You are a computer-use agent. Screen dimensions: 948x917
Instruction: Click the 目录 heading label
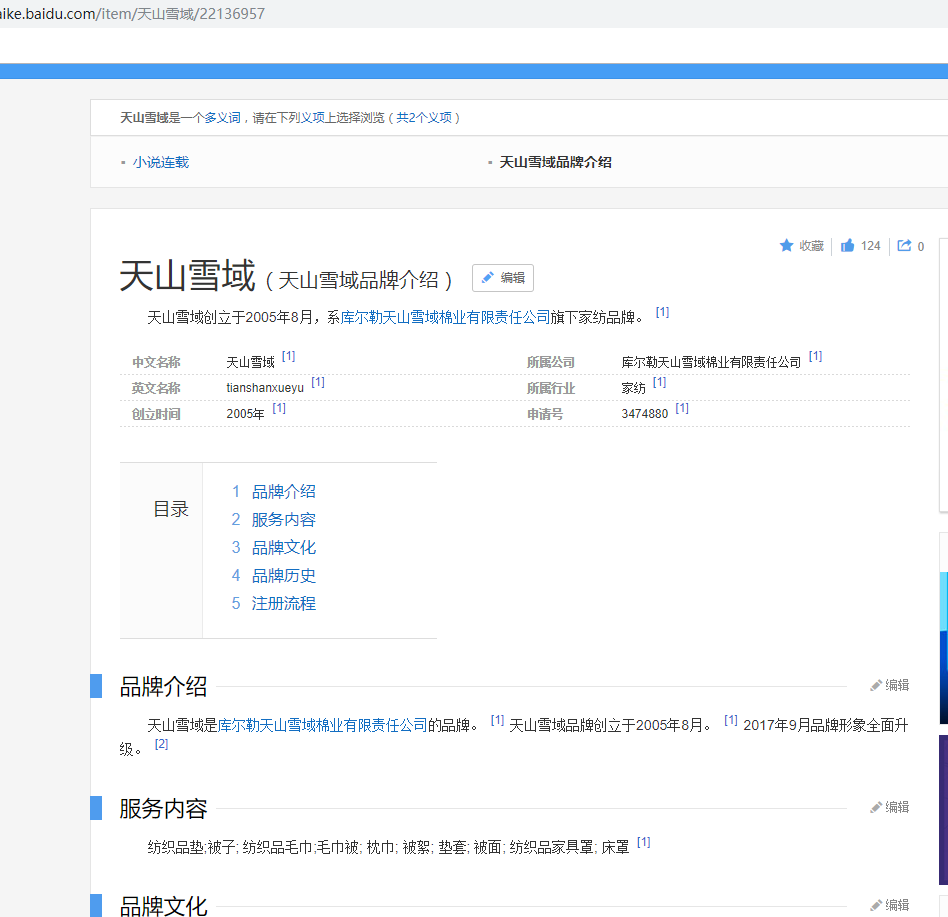pos(171,509)
